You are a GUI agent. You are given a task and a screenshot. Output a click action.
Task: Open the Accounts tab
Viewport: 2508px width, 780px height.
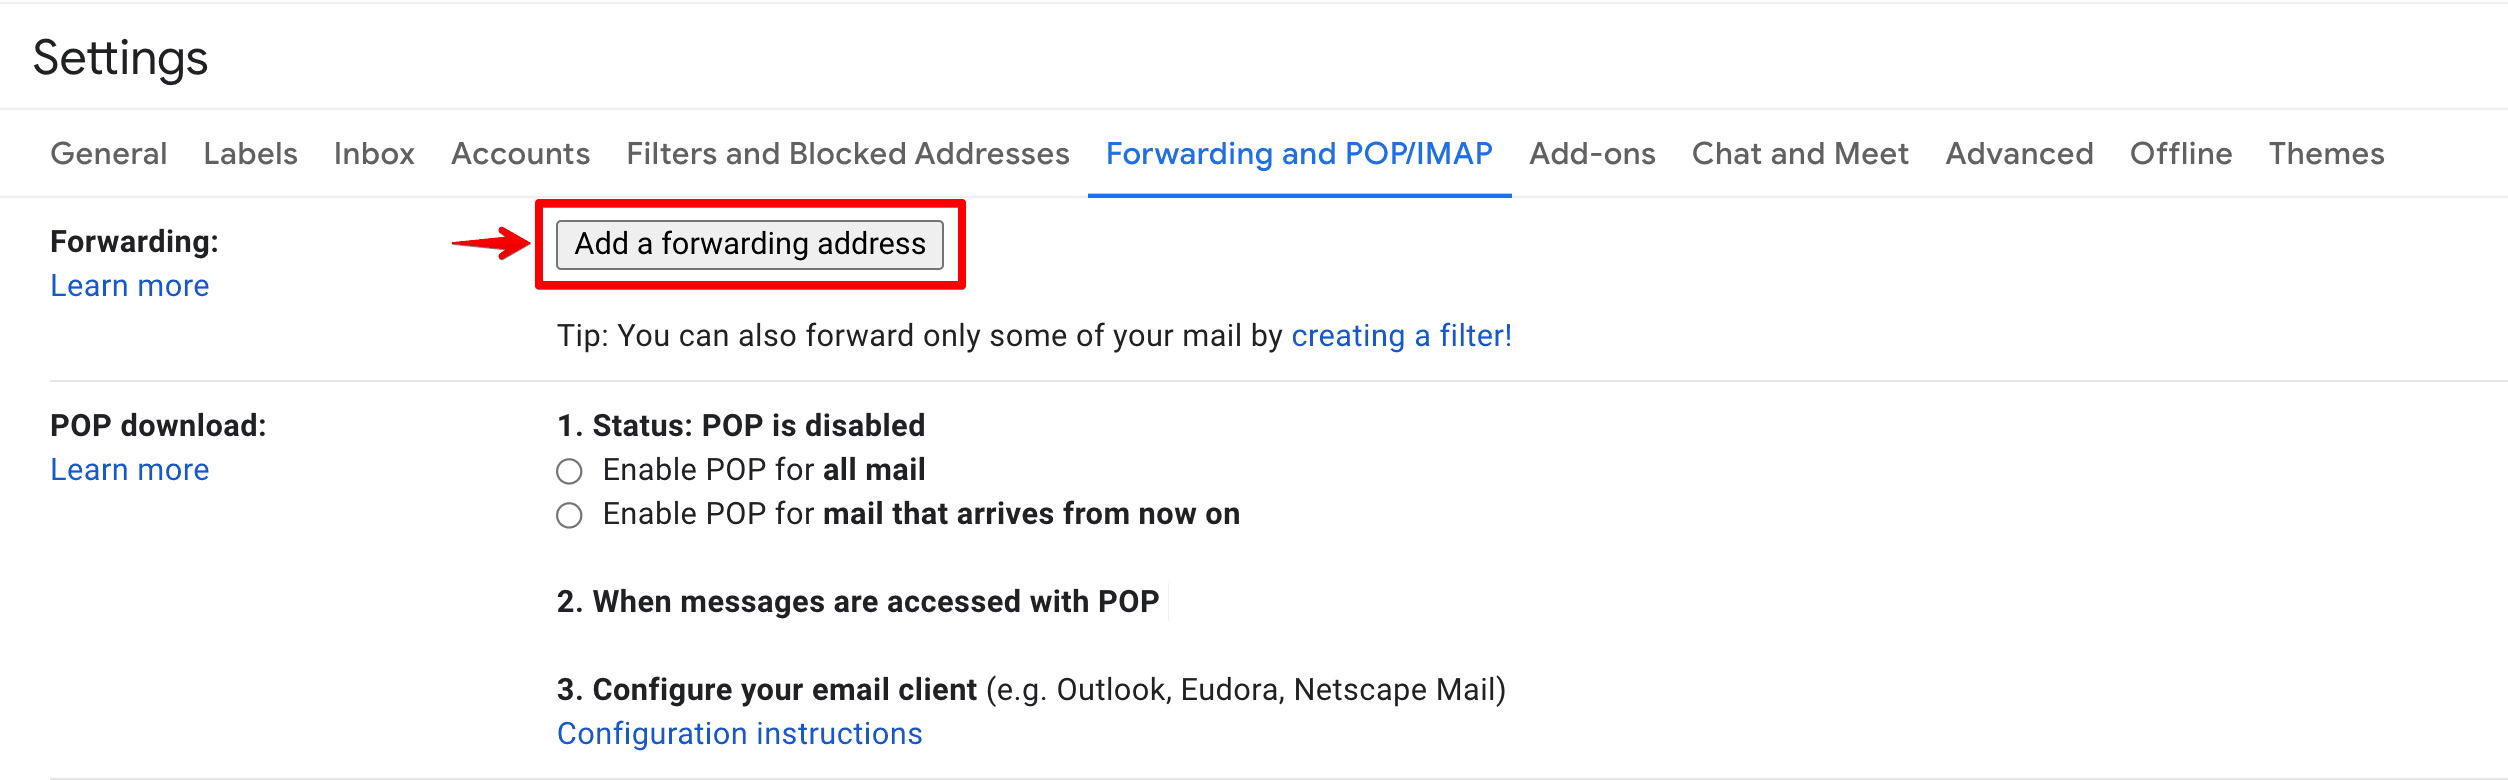520,154
